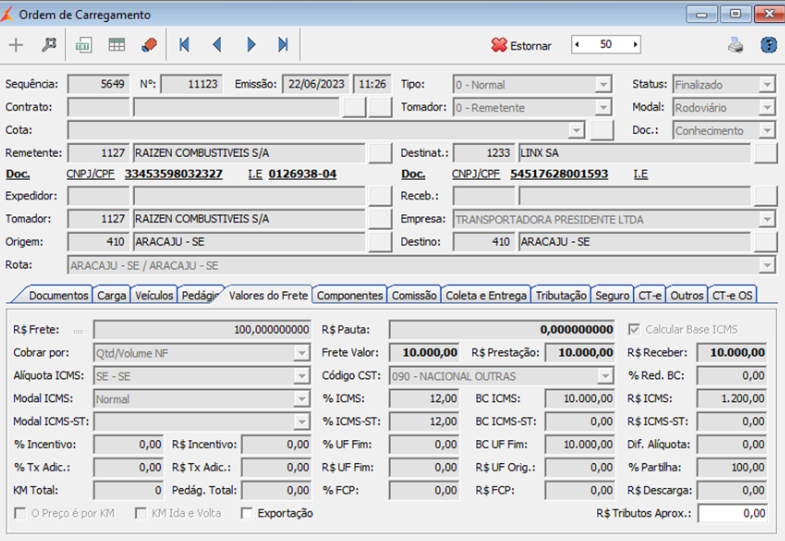Switch to the Tributação tab
The width and height of the screenshot is (785, 541).
click(561, 295)
